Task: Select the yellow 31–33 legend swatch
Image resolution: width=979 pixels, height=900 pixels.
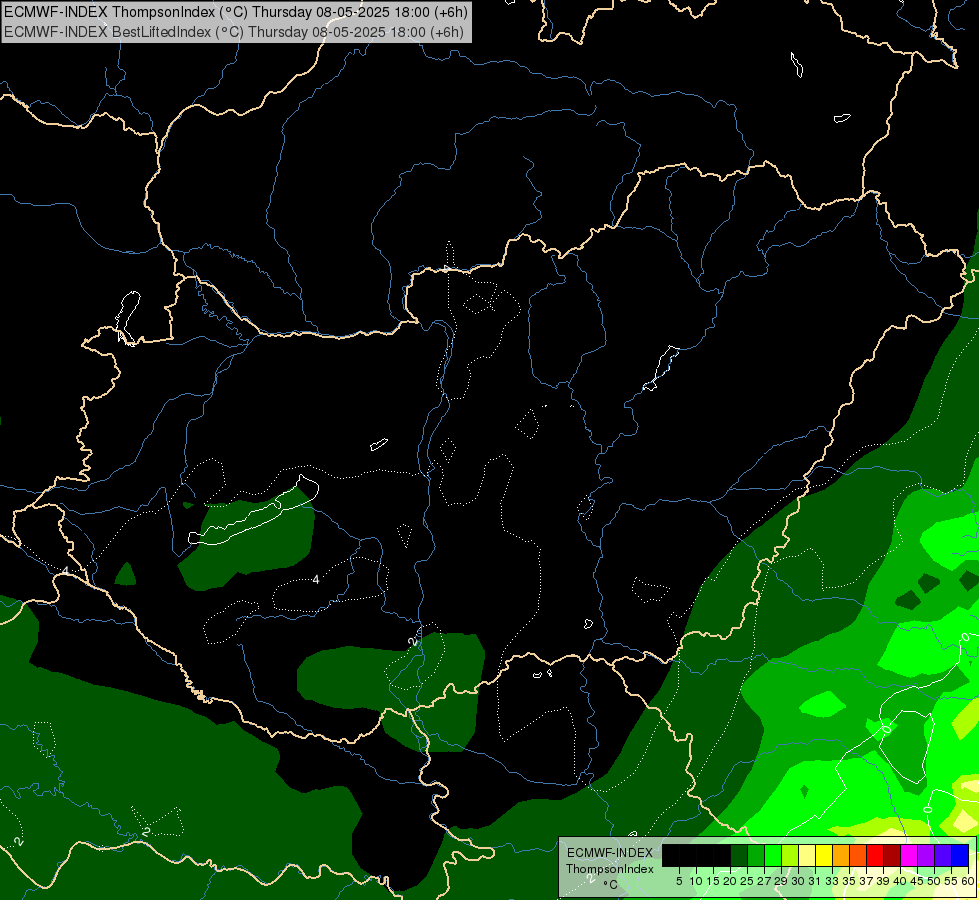Action: pos(824,855)
